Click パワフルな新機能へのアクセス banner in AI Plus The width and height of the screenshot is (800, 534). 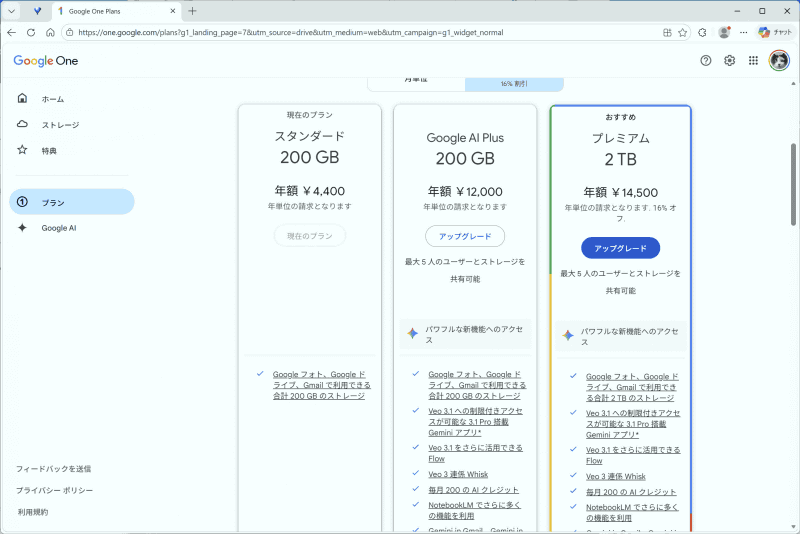click(465, 334)
